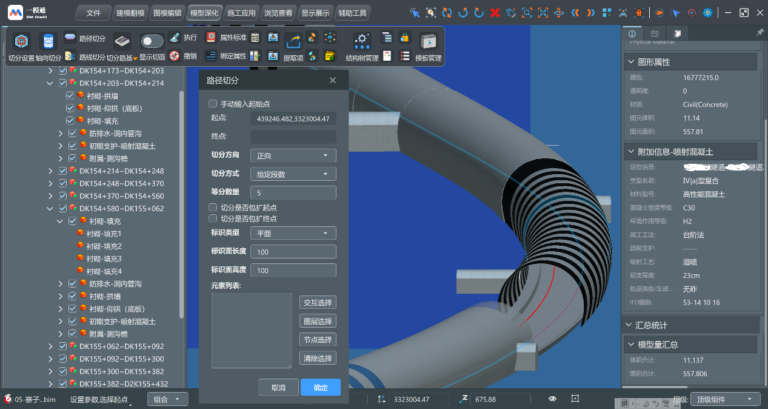
Task: Open the 切分方式 dropdown
Action: pyautogui.click(x=293, y=174)
